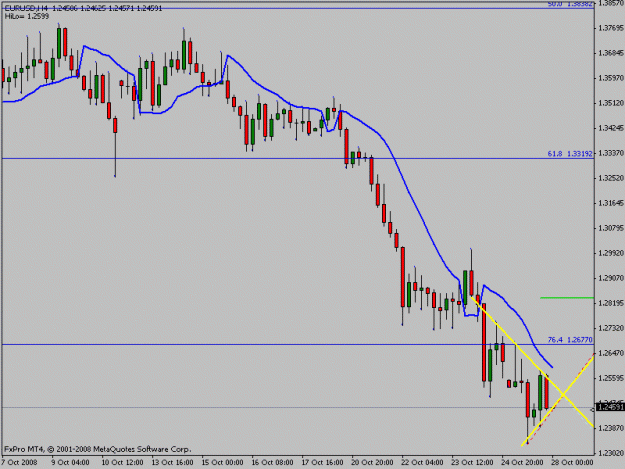
Task: Click the 1.28195 price axis value
Action: coord(611,303)
